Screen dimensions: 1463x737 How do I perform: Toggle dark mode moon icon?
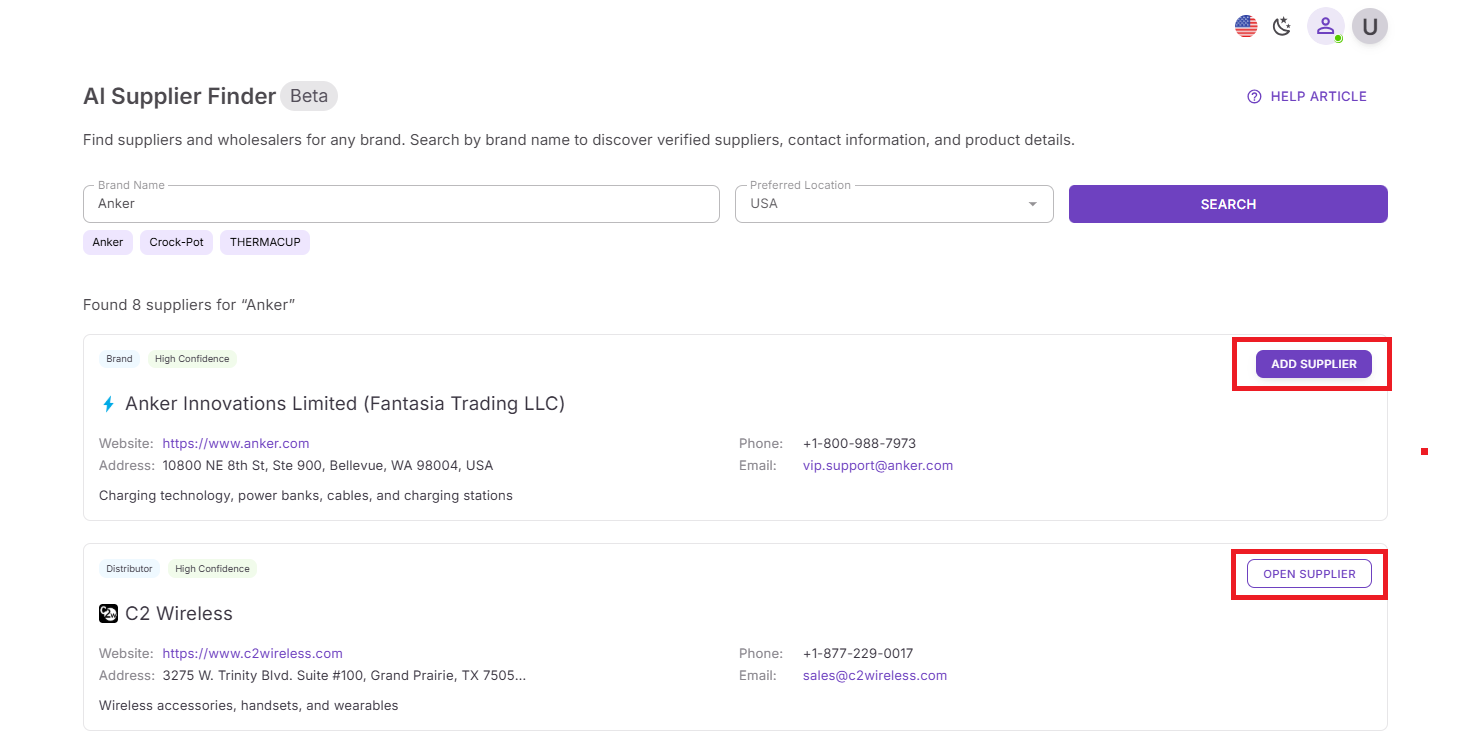pyautogui.click(x=1282, y=27)
